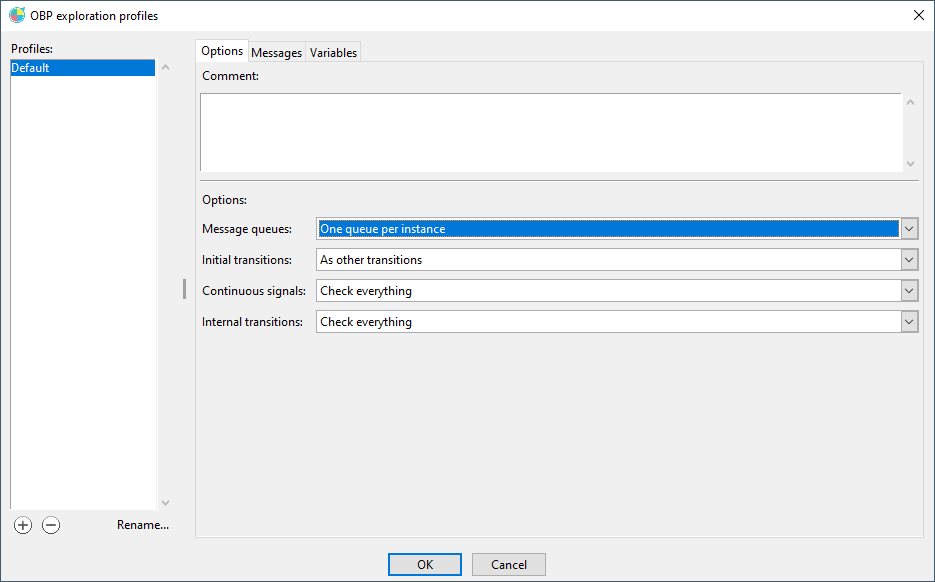Click the OBP application icon in title bar

click(x=17, y=16)
